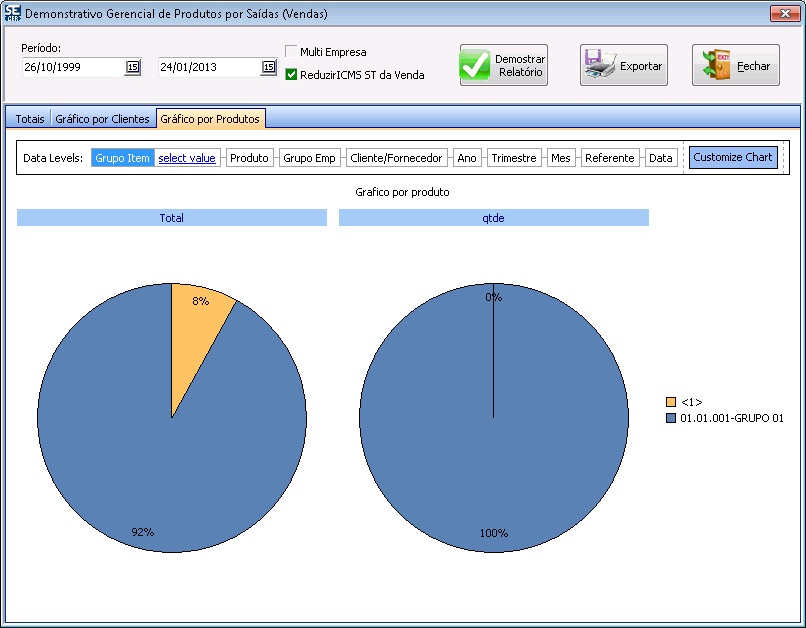Click the orange <1> legend swatch
The image size is (806, 628).
tap(671, 402)
